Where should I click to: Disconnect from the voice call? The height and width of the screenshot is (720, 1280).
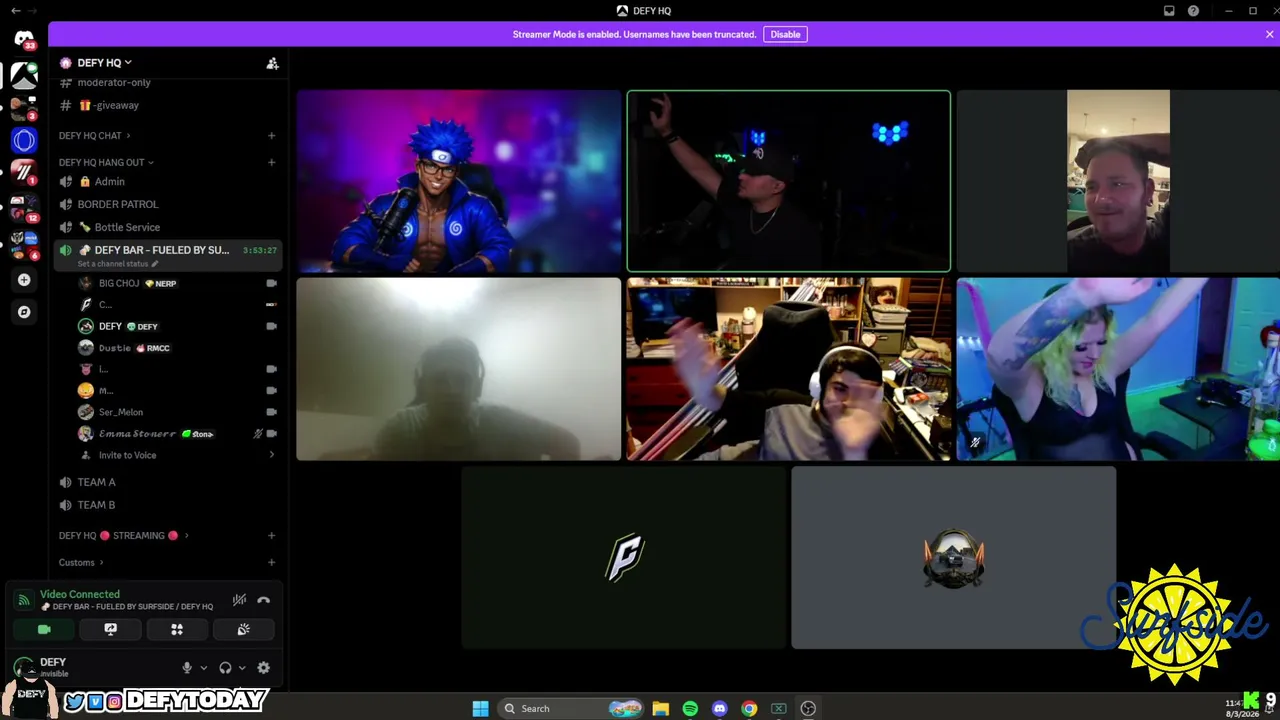(x=263, y=600)
